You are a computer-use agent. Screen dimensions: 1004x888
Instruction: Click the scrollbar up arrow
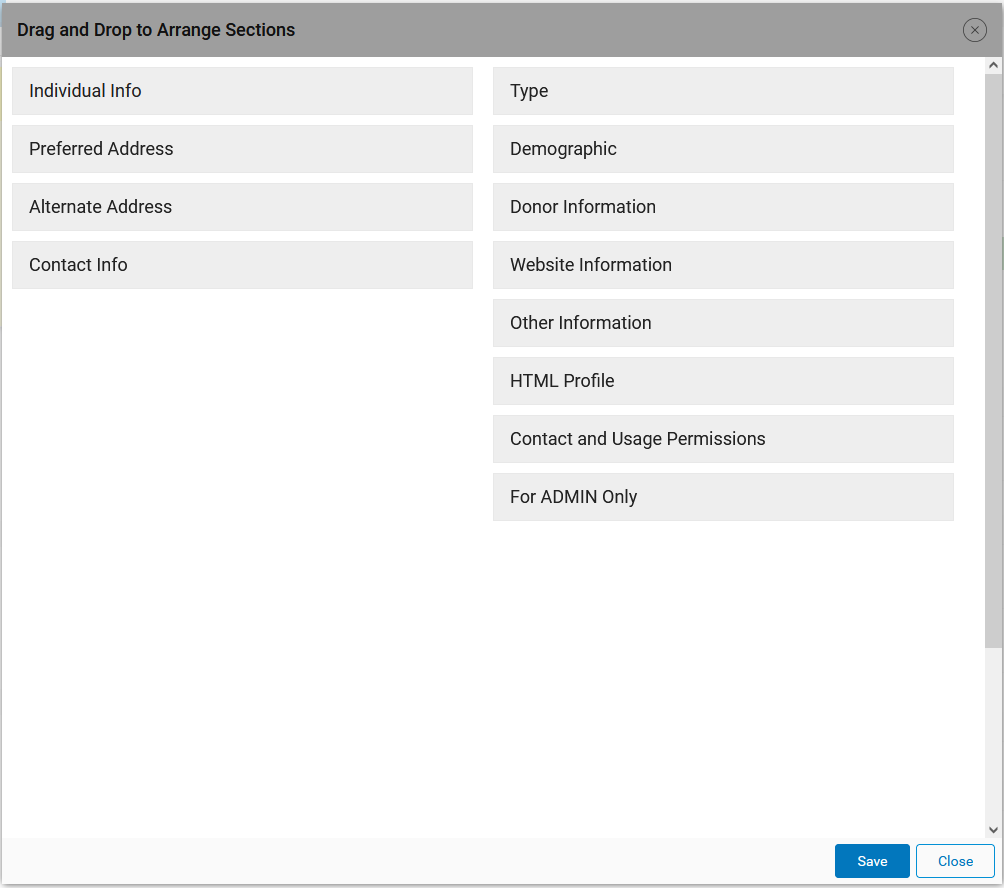click(x=993, y=65)
